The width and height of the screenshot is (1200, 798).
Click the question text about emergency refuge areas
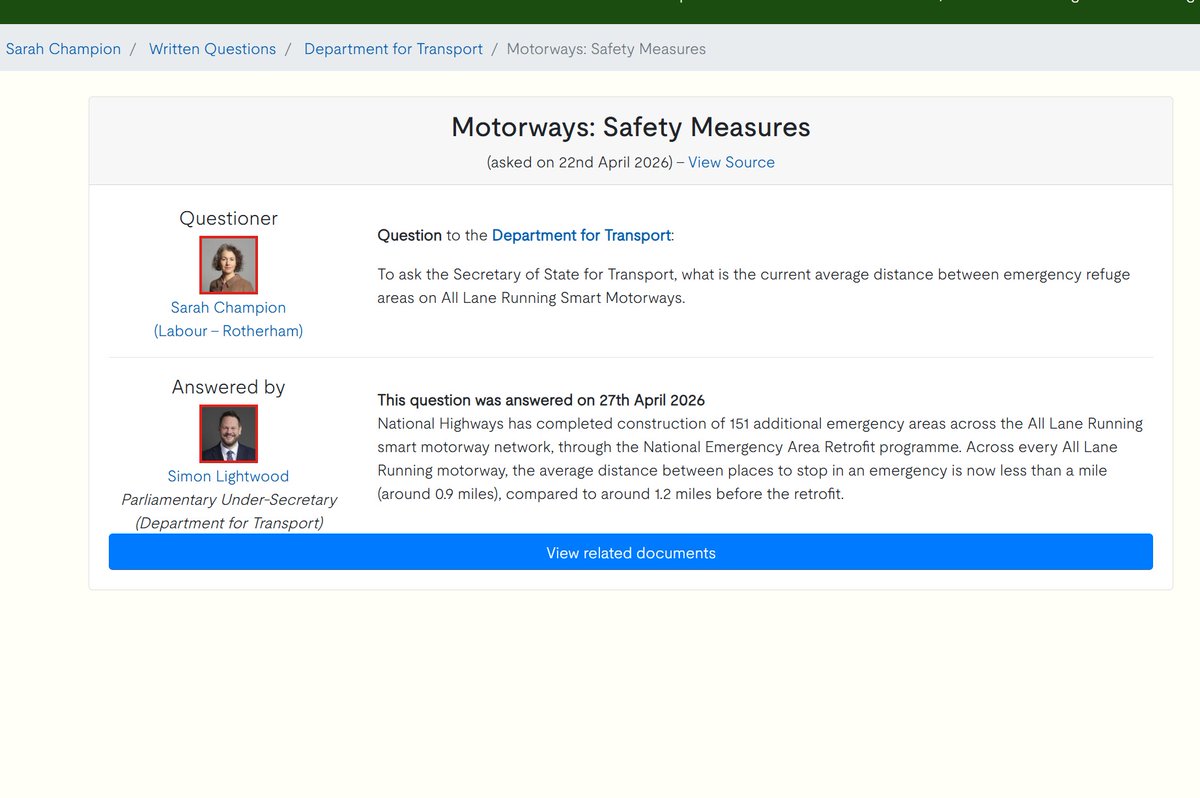pyautogui.click(x=754, y=286)
